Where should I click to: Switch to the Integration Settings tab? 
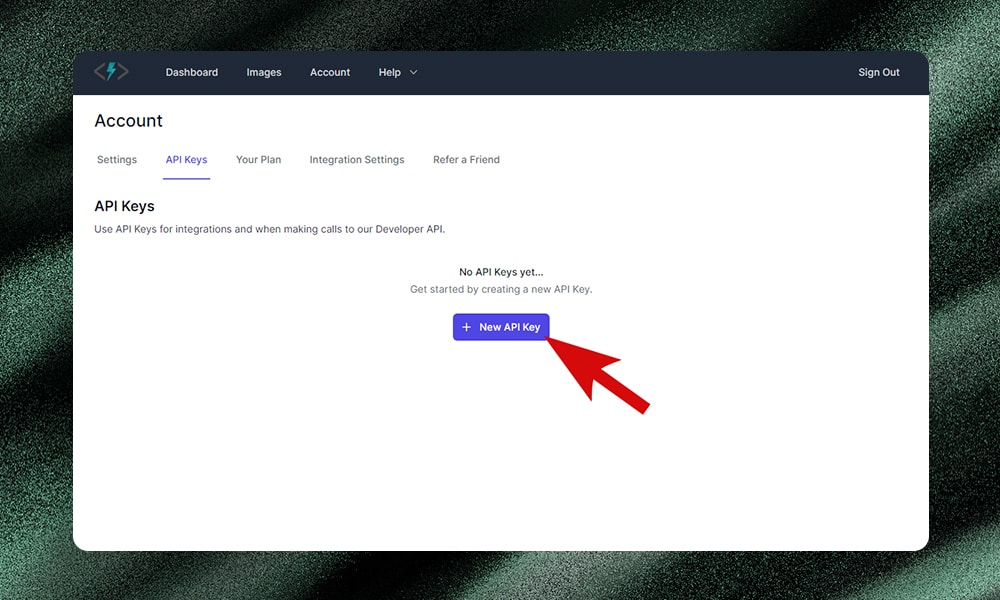click(357, 159)
